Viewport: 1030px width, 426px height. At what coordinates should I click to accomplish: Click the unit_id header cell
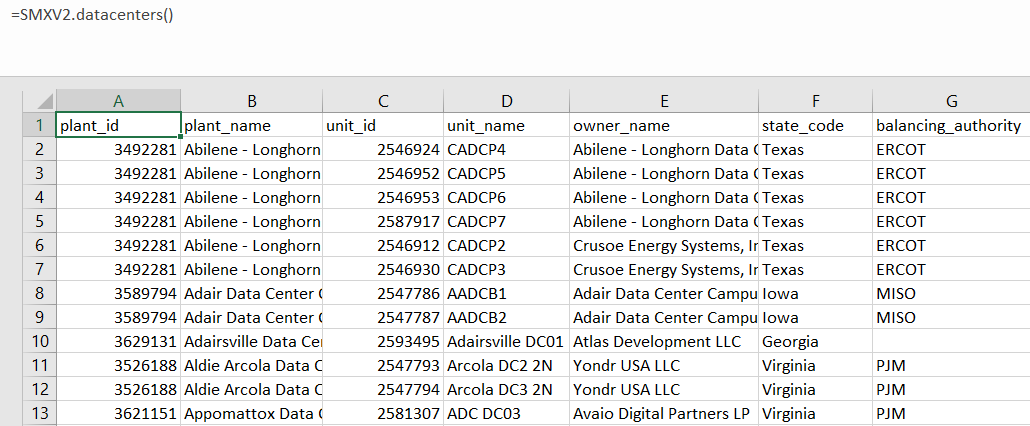384,125
